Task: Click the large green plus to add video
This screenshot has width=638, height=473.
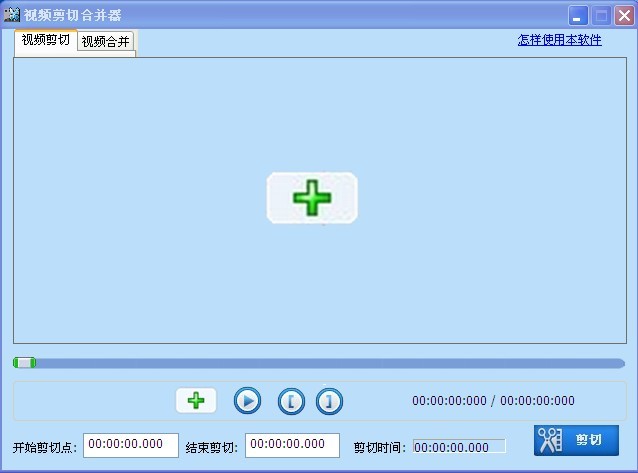Action: (x=312, y=198)
